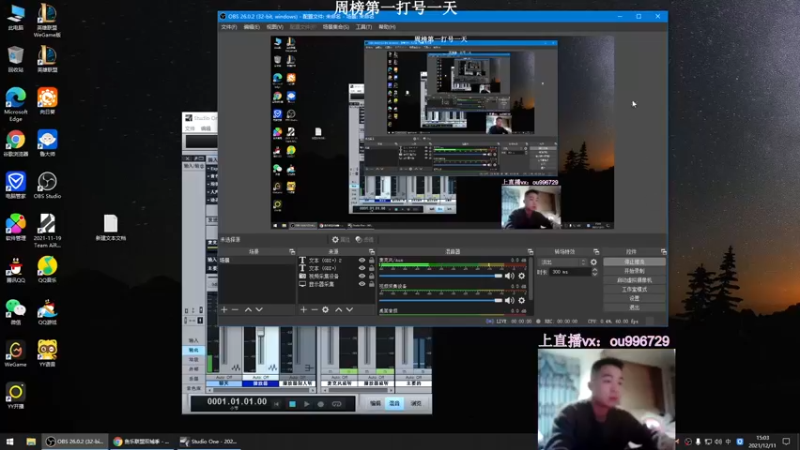Click the record button in Studio One transport
The height and width of the screenshot is (450, 800).
tap(321, 404)
